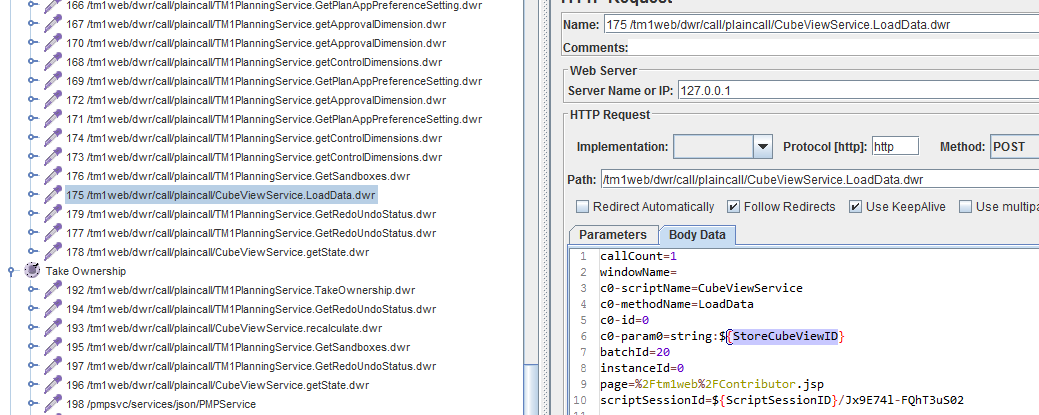
Task: Click the Protocol http field
Action: [x=895, y=147]
